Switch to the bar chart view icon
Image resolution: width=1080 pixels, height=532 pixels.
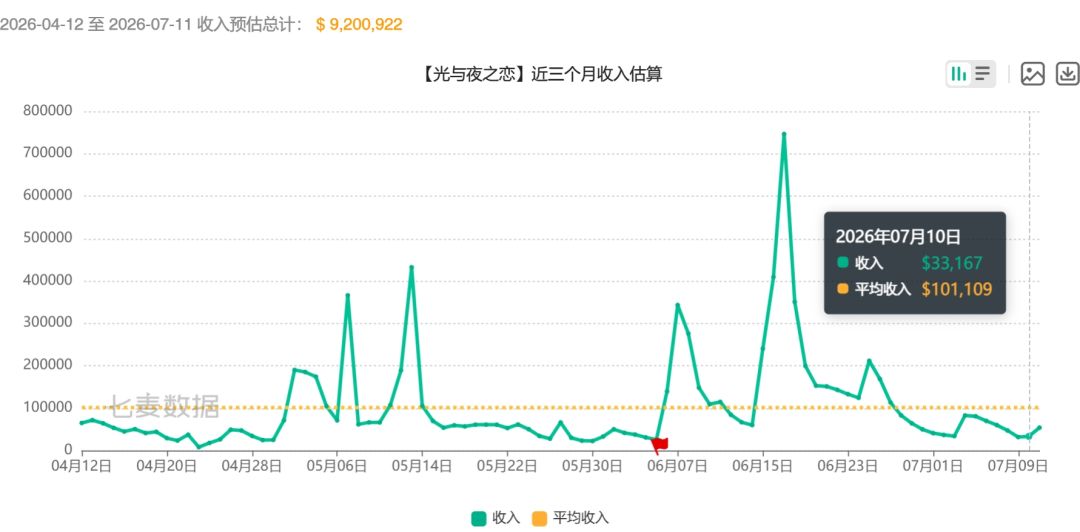(x=959, y=73)
